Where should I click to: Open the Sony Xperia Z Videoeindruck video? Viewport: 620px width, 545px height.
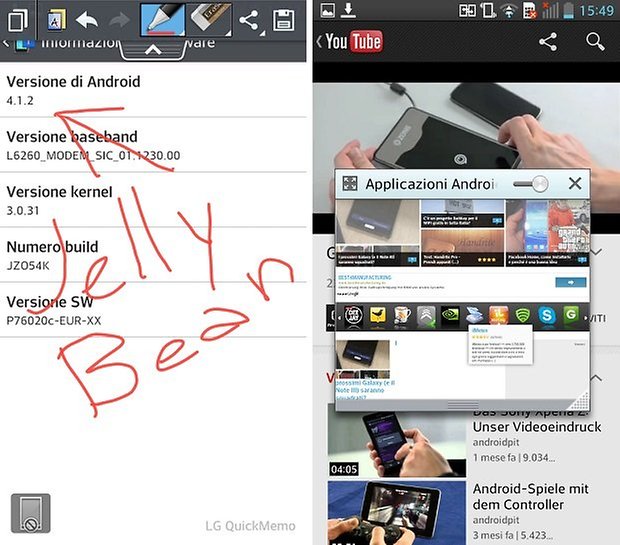point(537,426)
